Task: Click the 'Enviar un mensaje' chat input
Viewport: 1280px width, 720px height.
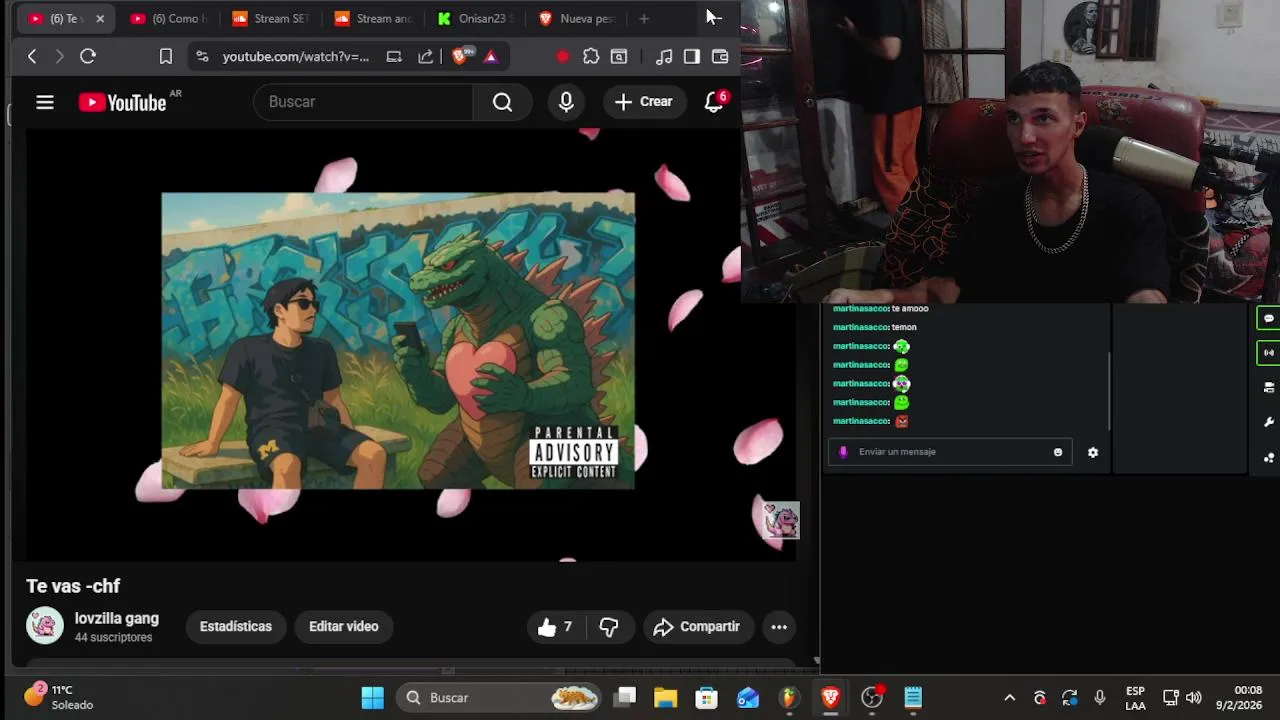Action: pyautogui.click(x=950, y=452)
